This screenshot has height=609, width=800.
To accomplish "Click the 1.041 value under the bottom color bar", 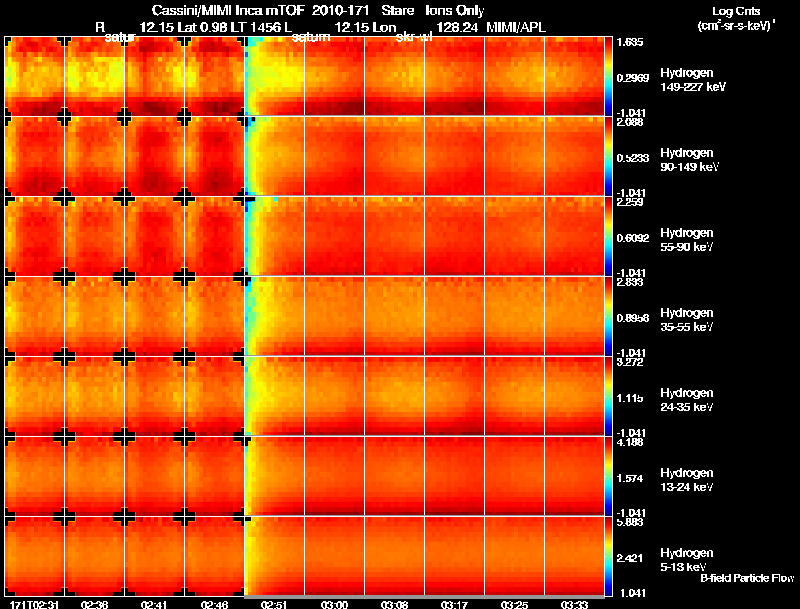I will point(631,593).
